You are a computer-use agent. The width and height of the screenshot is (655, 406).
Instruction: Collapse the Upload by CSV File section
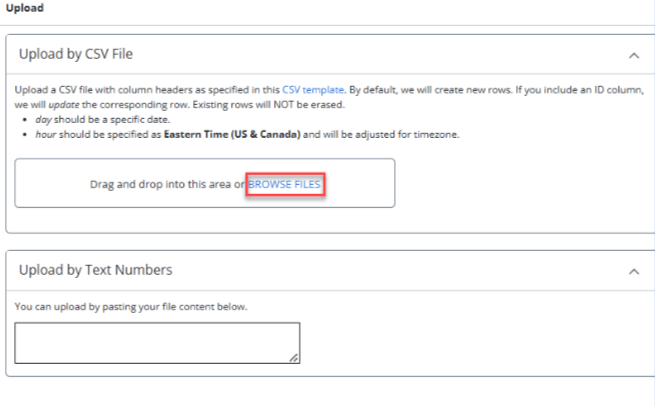[634, 55]
